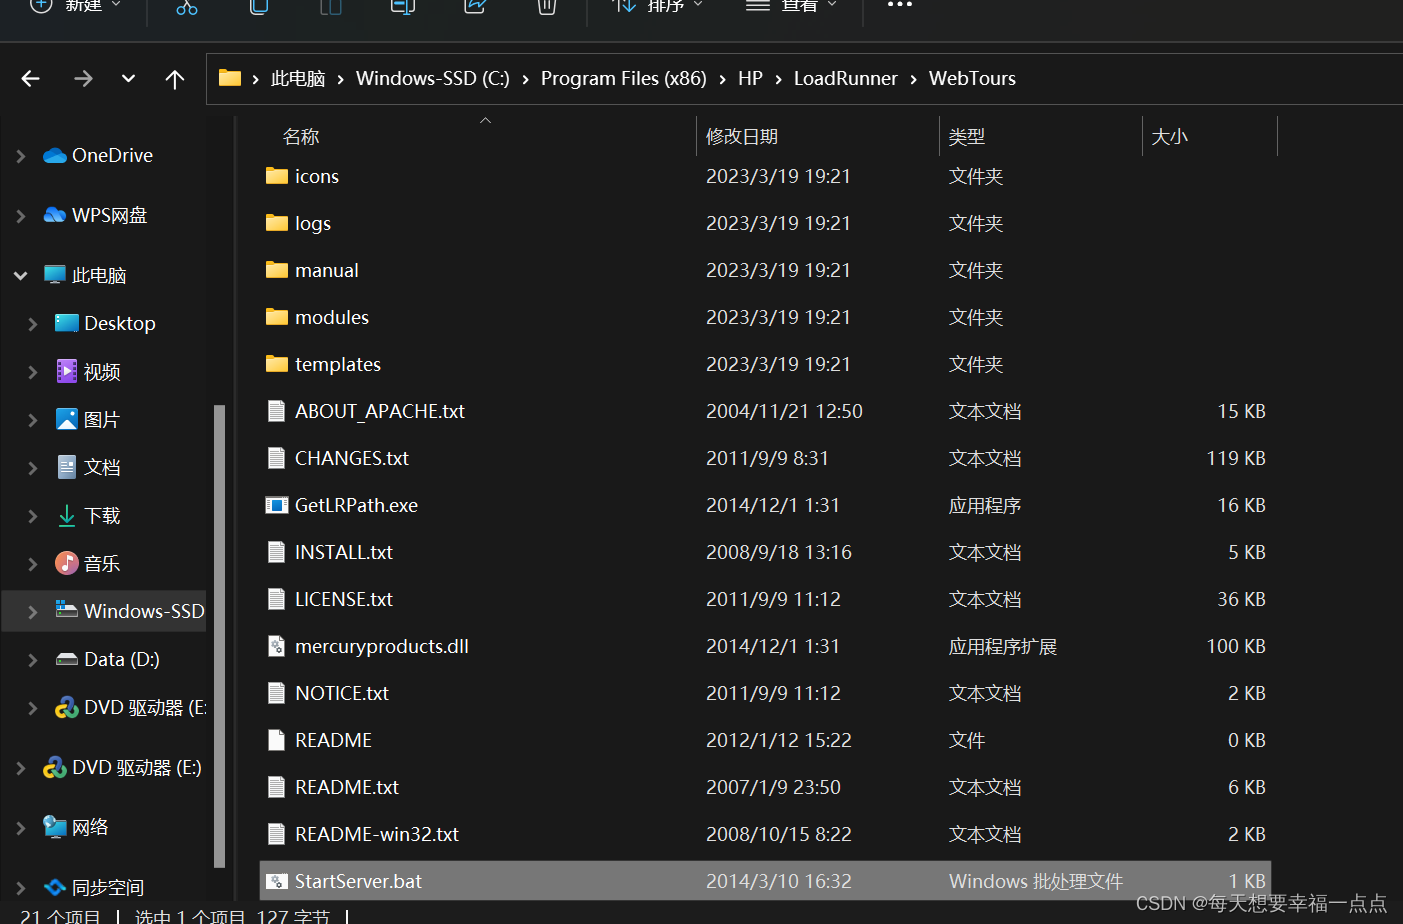Select 图片 icon in sidebar
Screen dimensions: 1403x924
coord(67,419)
